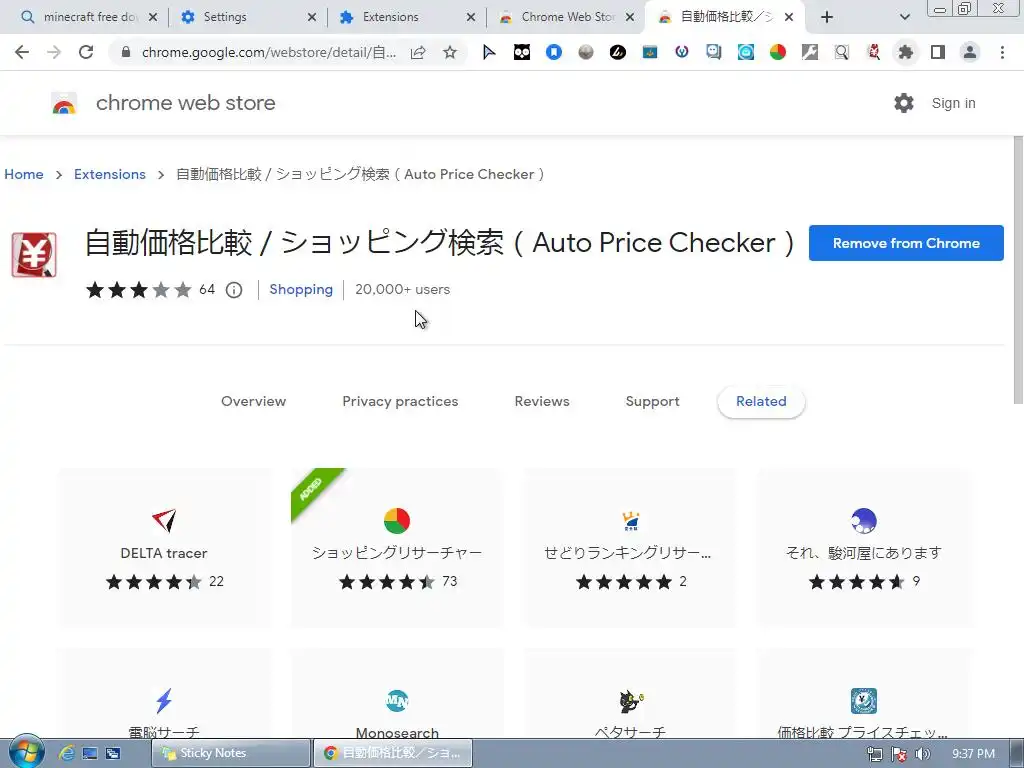Expand the tab search dropdown arrow
Screen dimensions: 1024x768
(904, 17)
